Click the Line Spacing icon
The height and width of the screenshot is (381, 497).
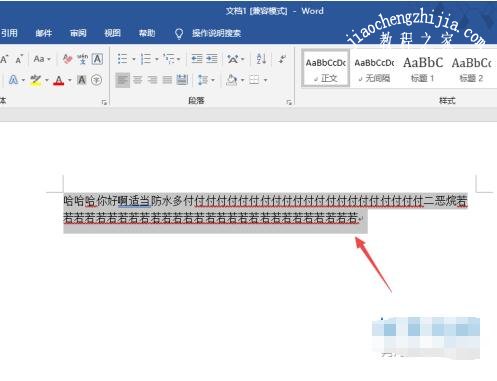tap(203, 80)
